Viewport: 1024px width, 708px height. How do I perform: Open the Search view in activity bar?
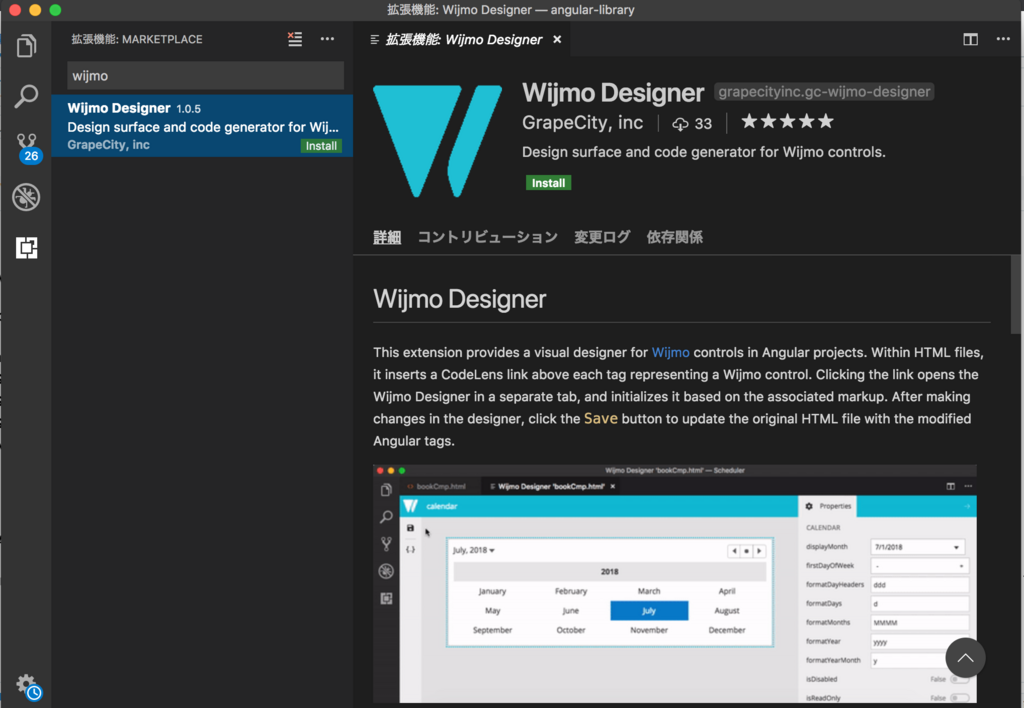pos(26,96)
